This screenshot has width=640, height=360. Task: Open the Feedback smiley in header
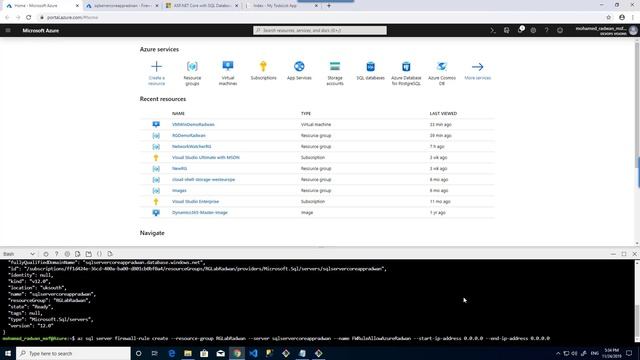point(560,30)
